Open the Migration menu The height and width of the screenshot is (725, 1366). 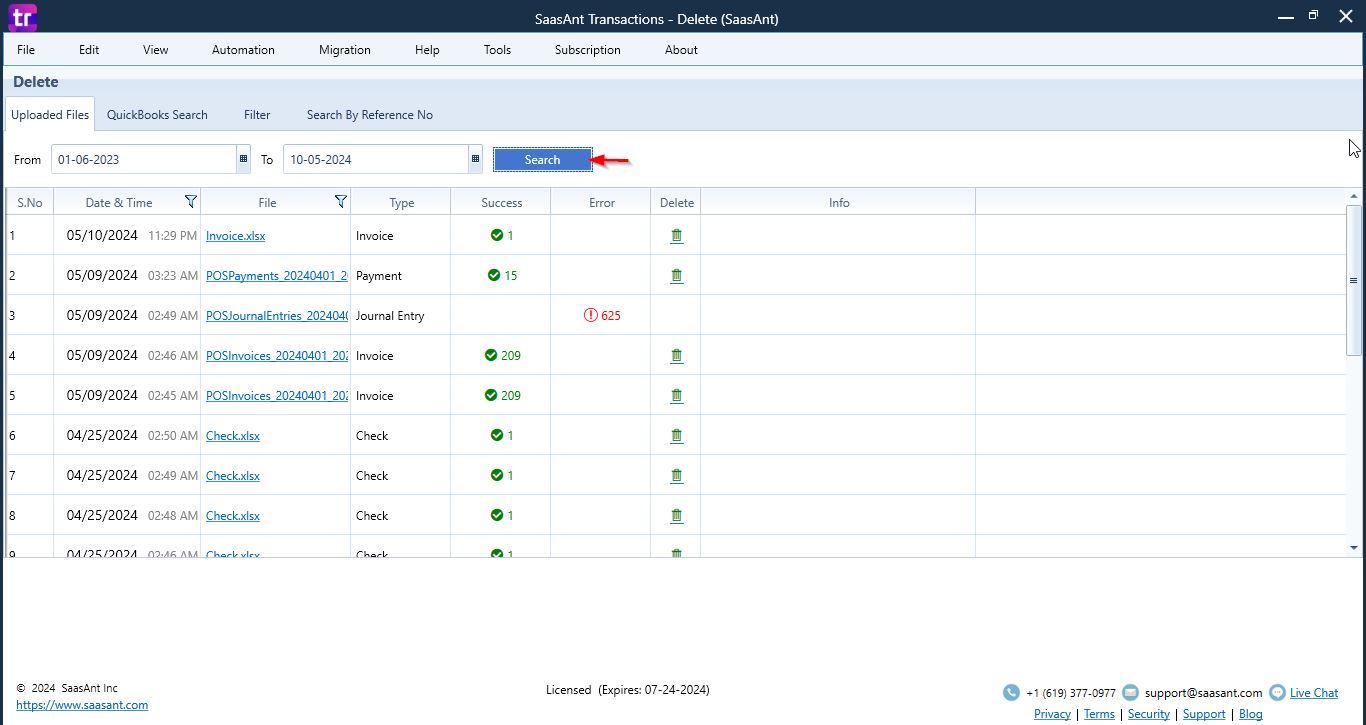click(x=344, y=50)
